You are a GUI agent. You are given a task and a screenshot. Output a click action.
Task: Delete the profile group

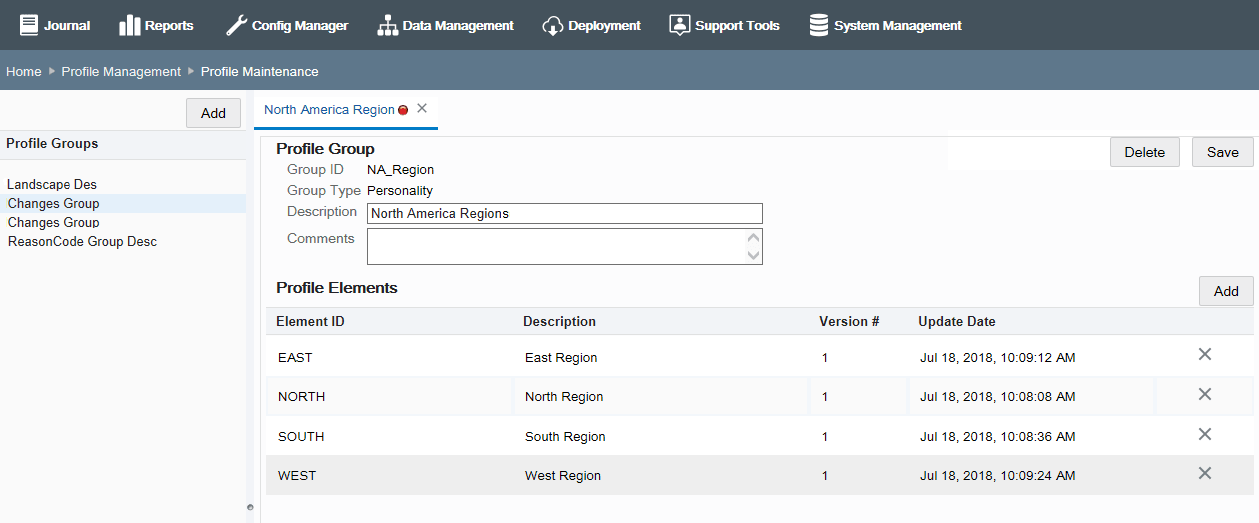(1144, 152)
